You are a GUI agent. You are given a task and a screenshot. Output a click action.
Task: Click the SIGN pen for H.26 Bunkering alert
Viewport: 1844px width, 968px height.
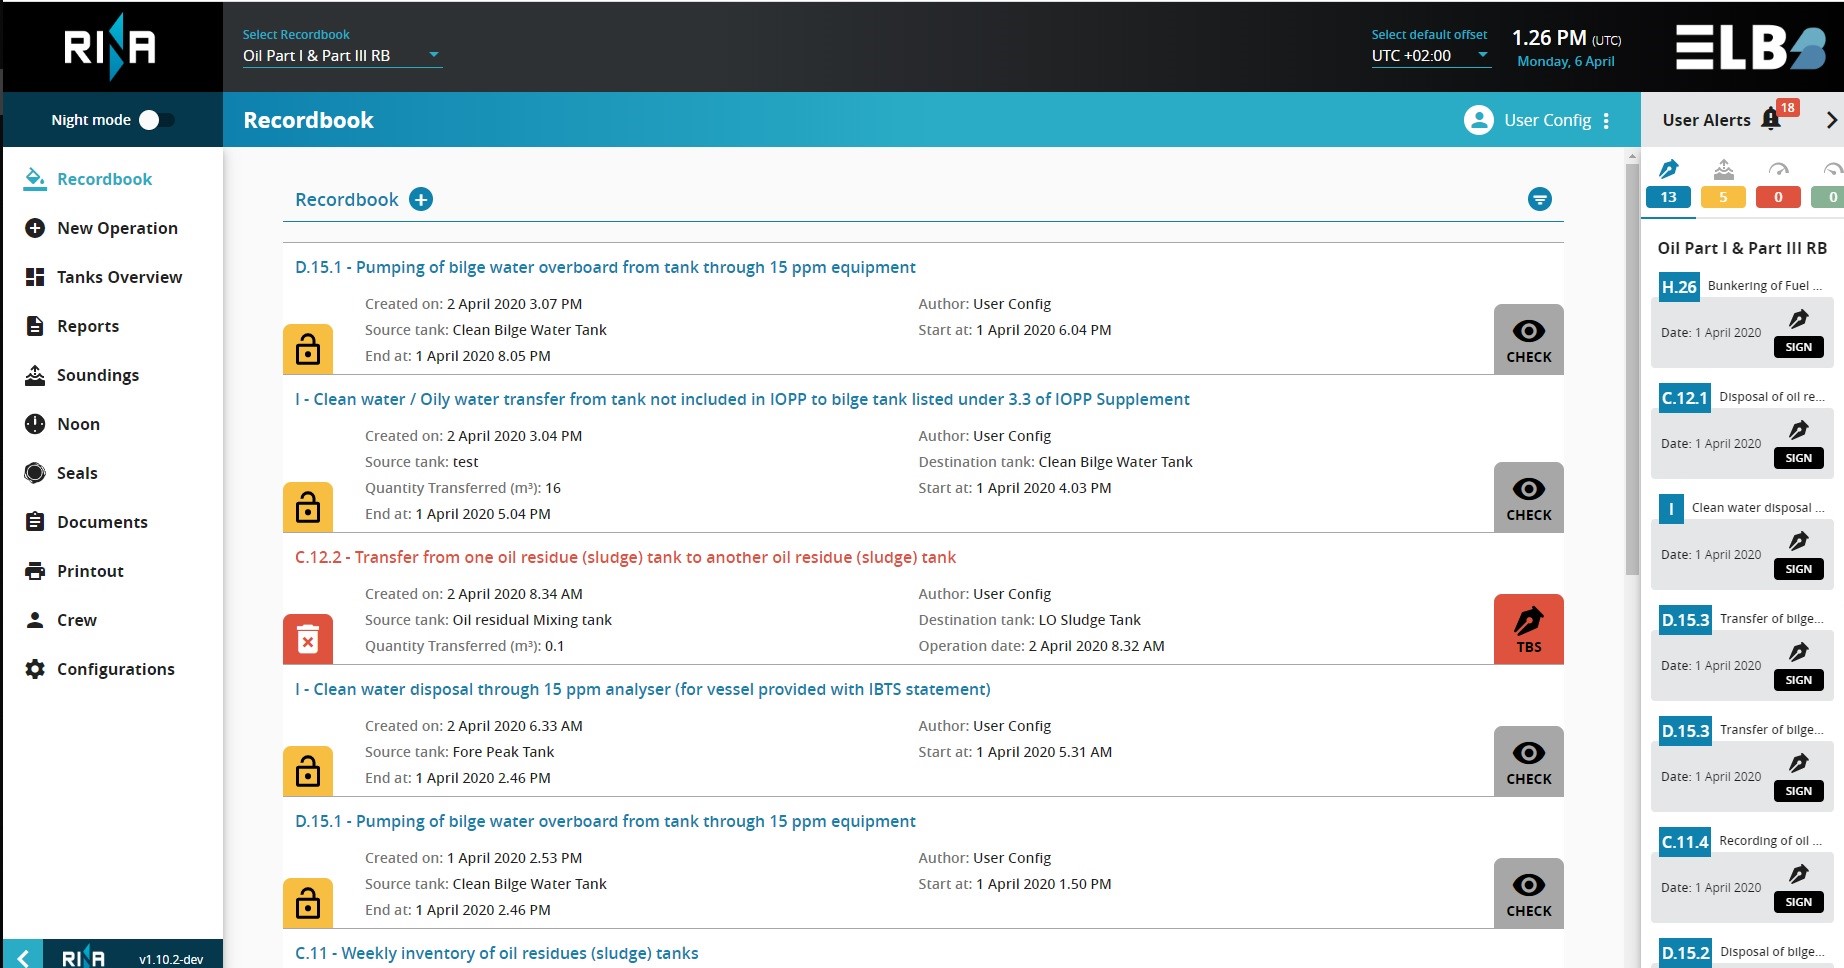pos(1798,332)
